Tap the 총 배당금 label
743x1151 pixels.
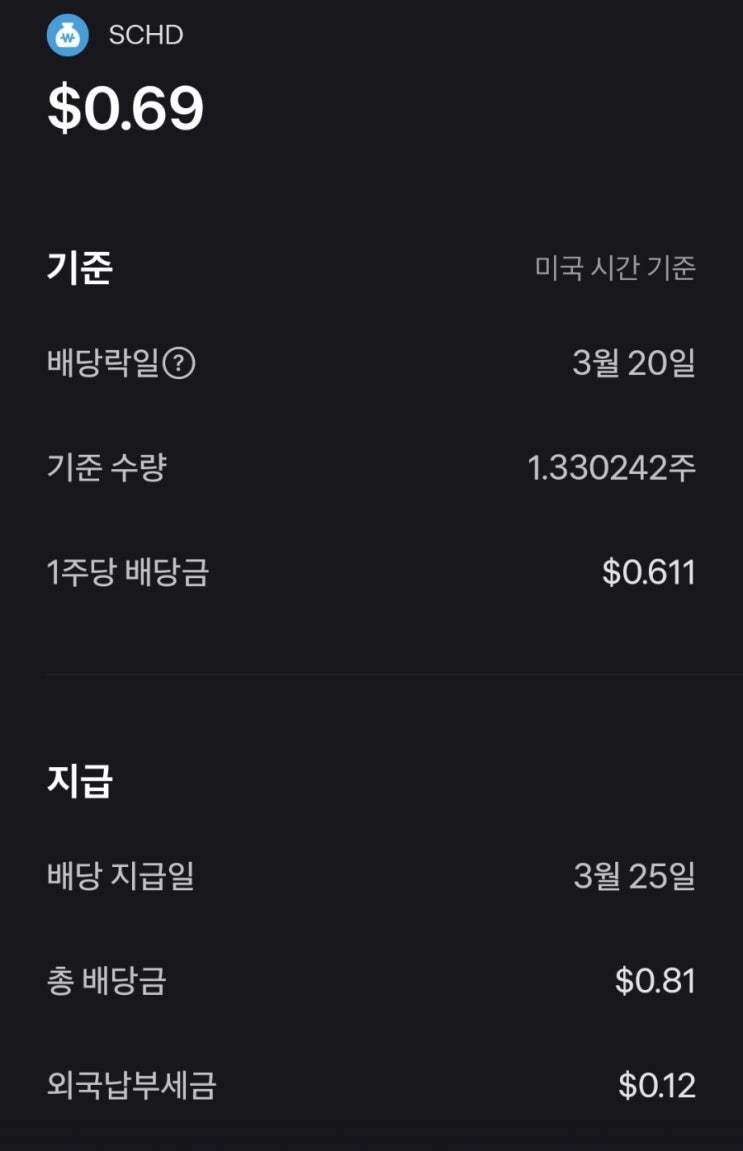(x=107, y=981)
